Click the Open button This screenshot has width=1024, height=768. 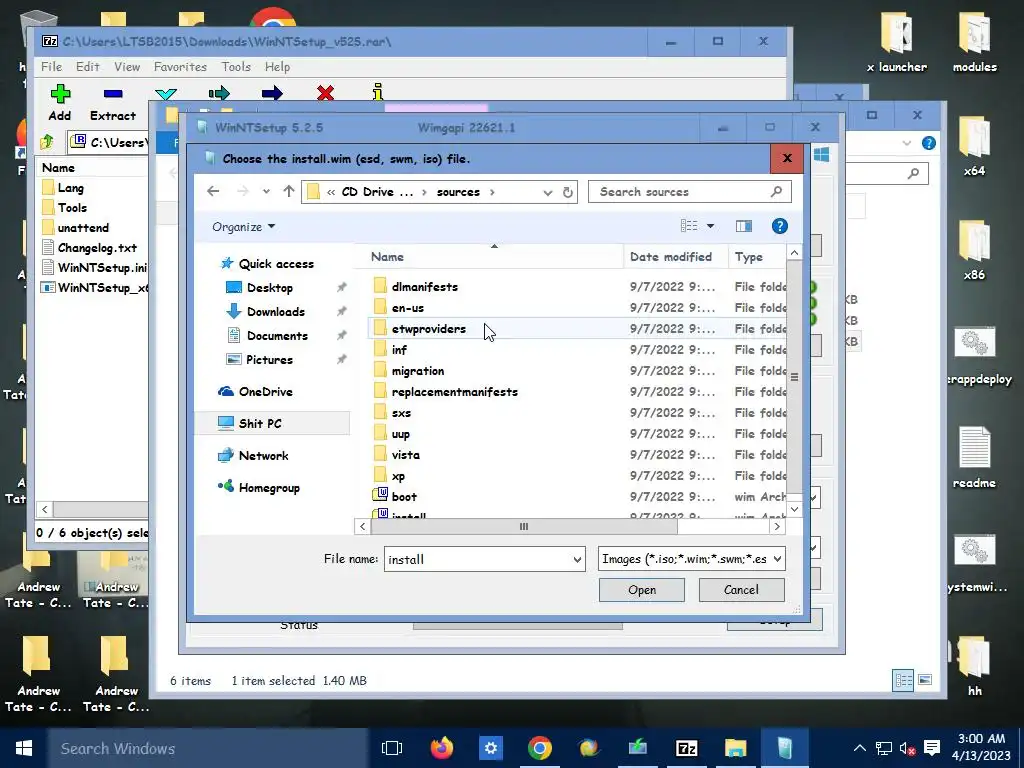pyautogui.click(x=642, y=590)
